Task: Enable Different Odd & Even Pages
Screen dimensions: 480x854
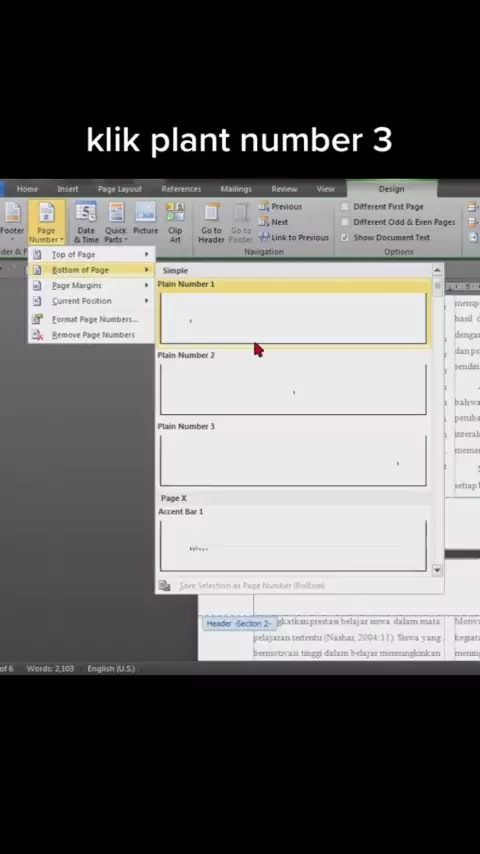Action: 344,222
